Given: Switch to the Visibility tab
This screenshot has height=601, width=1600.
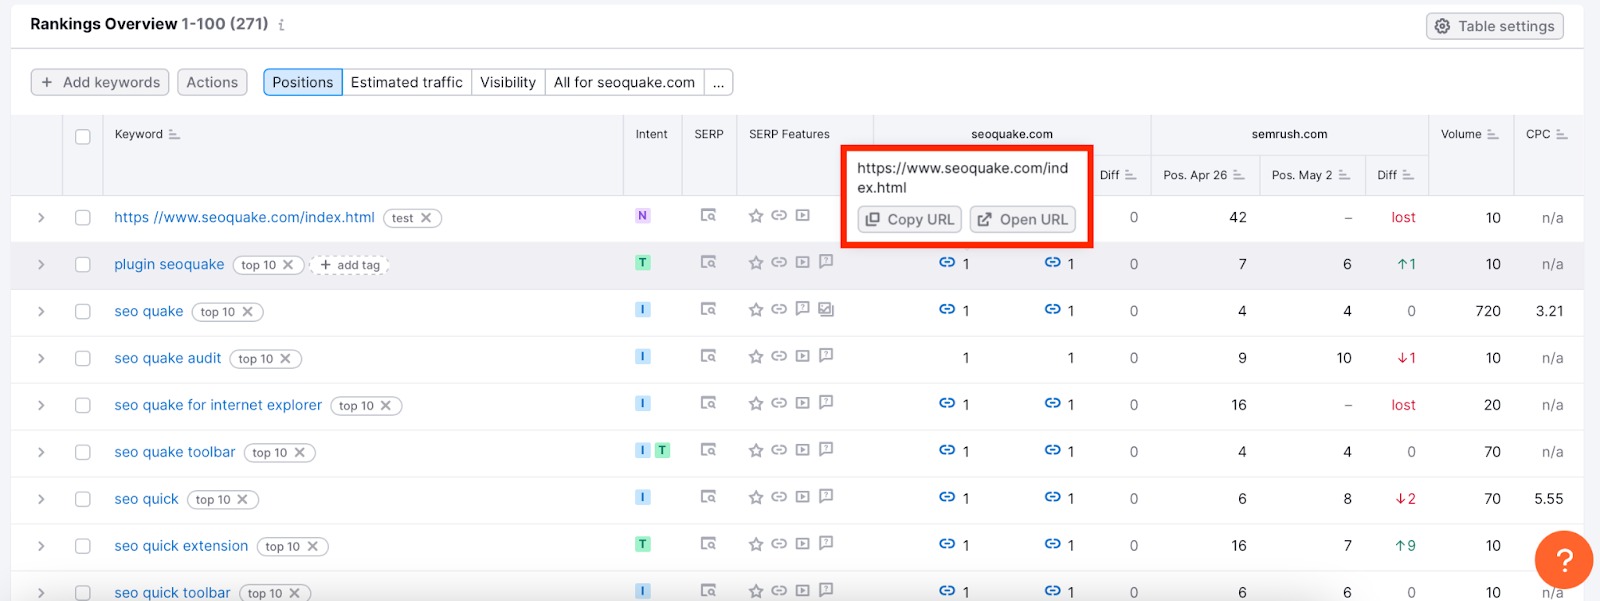Looking at the screenshot, I should coord(508,82).
